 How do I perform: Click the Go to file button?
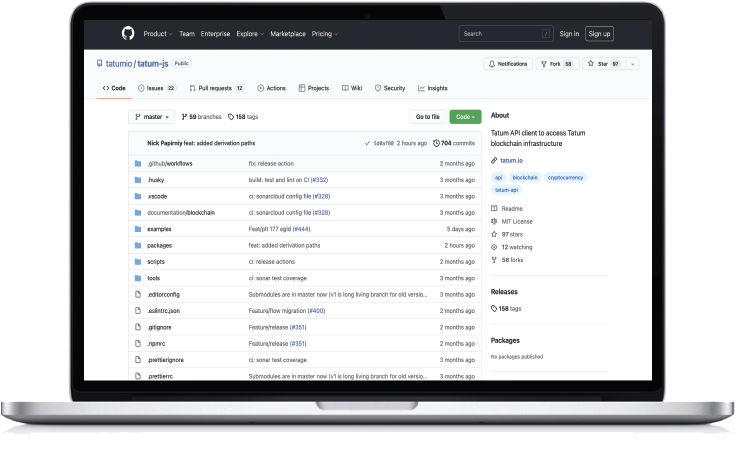click(428, 117)
